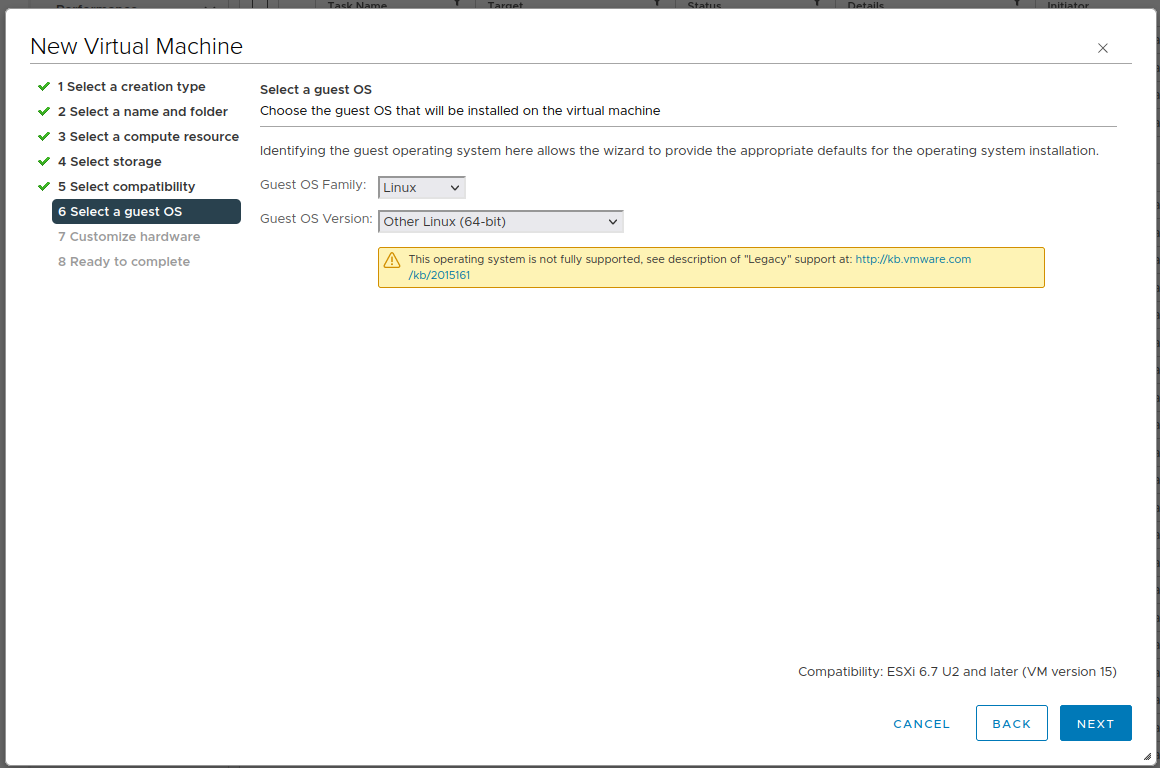Click the green checkmark beside step 1
Viewport: 1160px width, 768px height.
(x=44, y=87)
